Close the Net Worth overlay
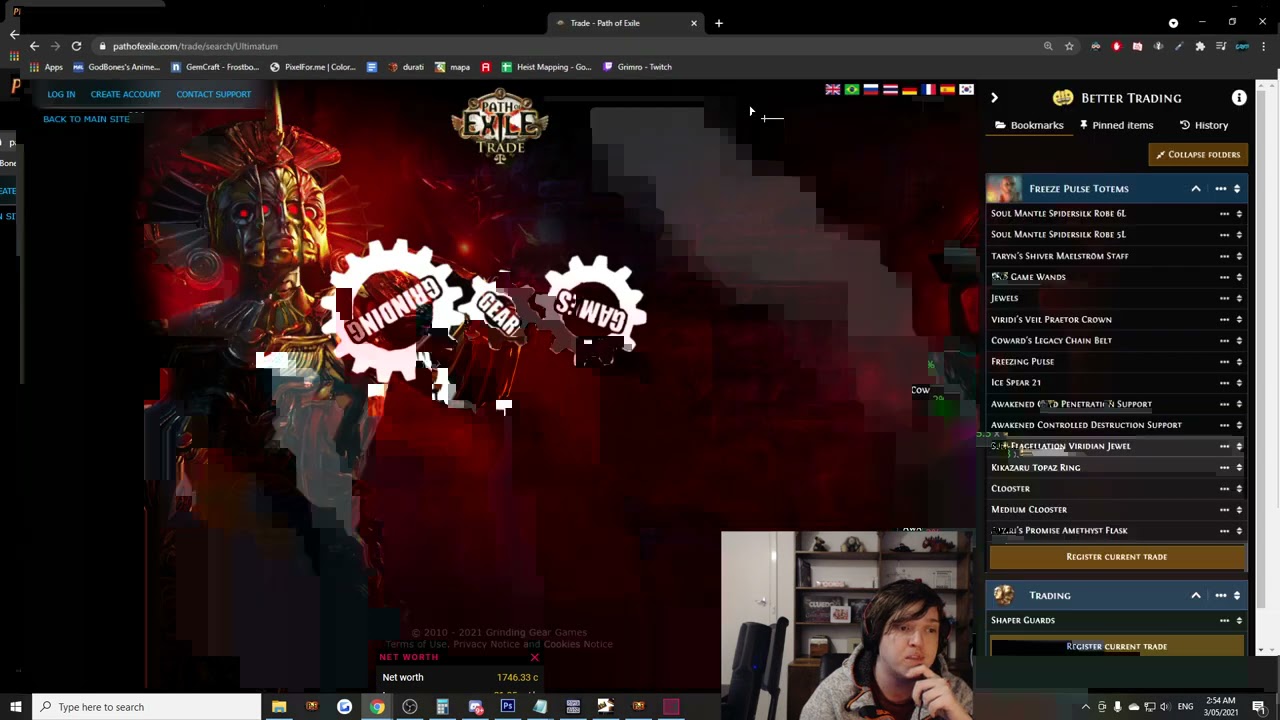The height and width of the screenshot is (720, 1280). (x=535, y=657)
